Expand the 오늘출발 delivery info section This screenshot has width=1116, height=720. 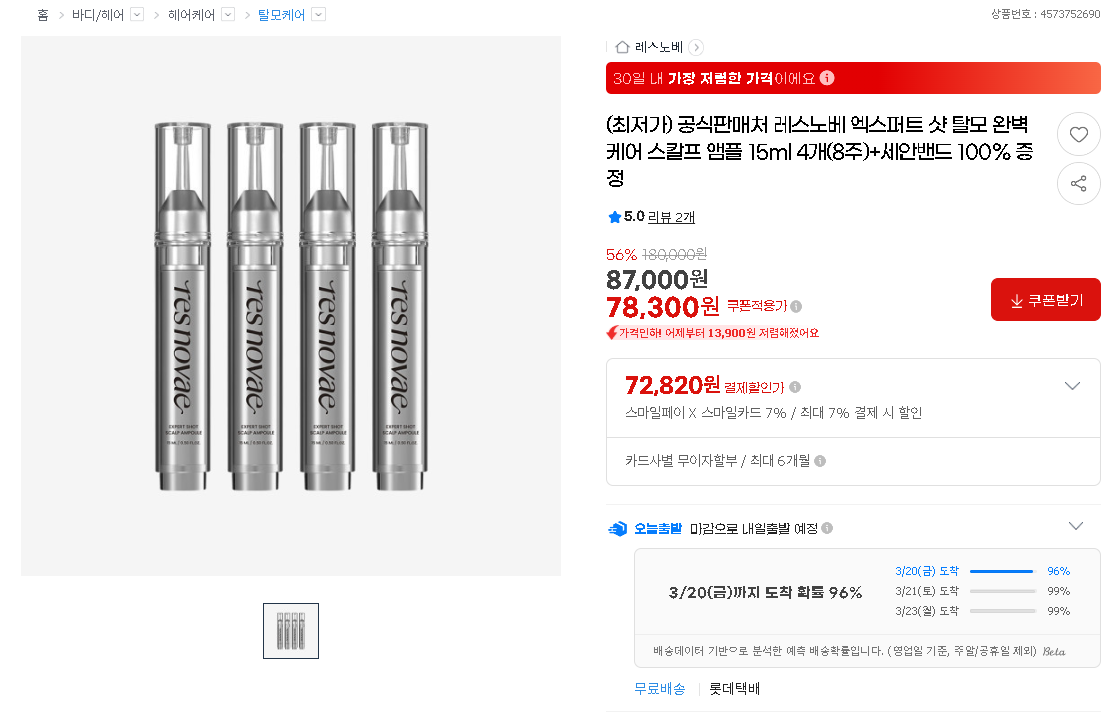(1075, 526)
